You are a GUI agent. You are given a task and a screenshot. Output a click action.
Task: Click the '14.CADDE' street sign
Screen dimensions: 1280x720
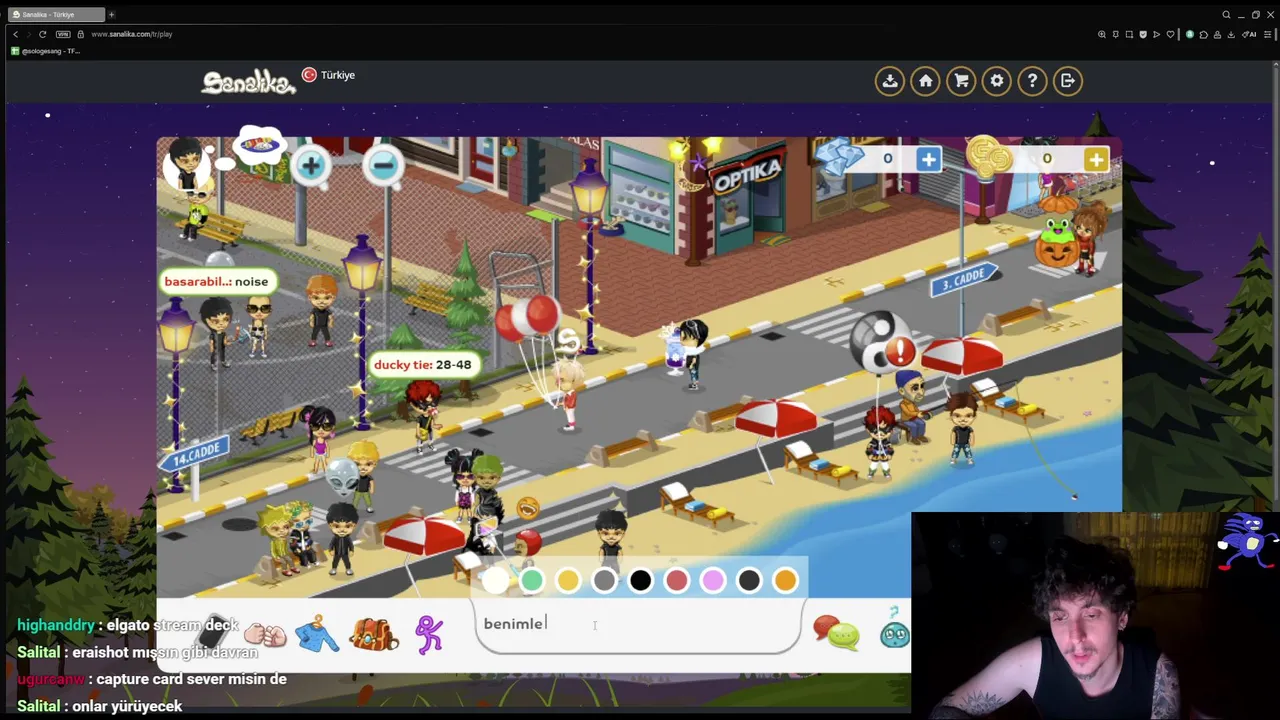pos(196,455)
